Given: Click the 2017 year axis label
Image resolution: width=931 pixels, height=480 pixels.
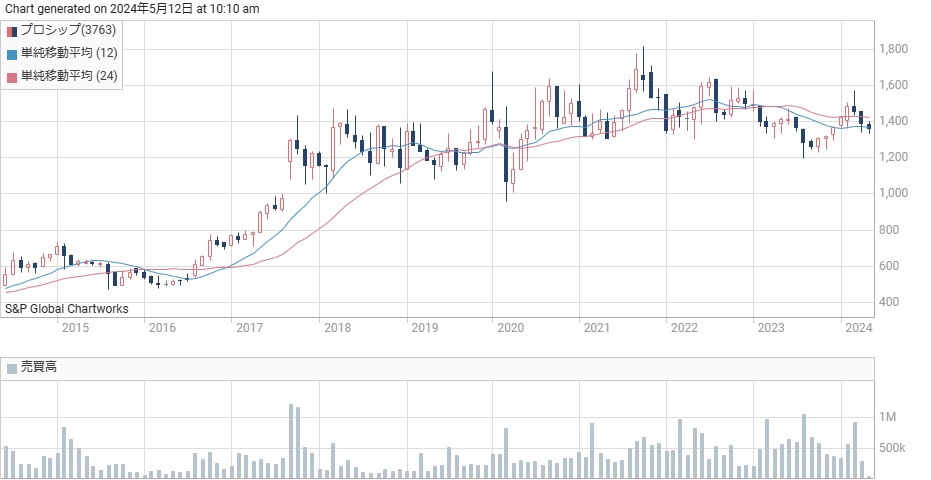Looking at the screenshot, I should (x=249, y=328).
